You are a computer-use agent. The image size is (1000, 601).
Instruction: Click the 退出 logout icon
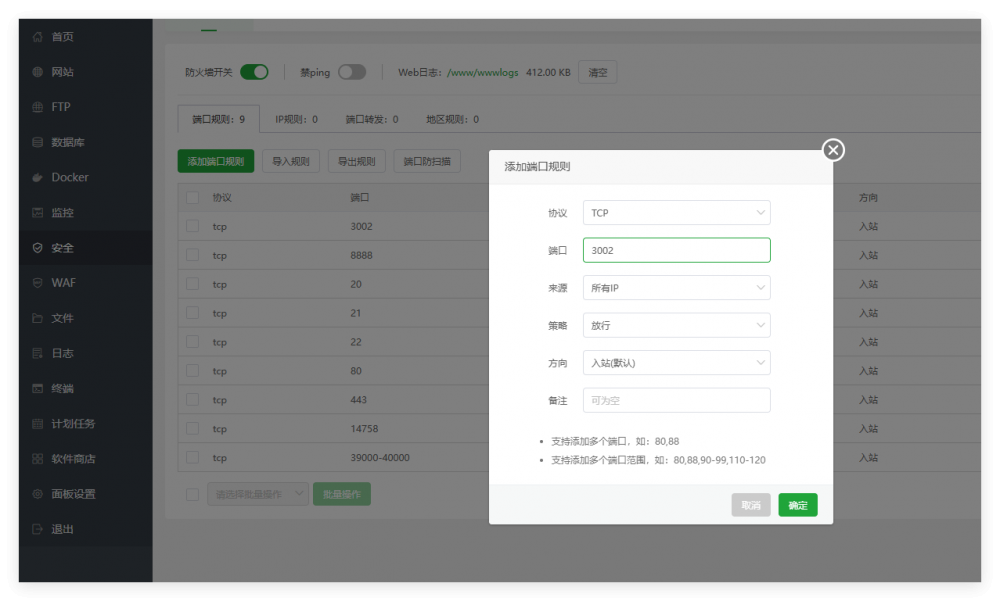[x=37, y=529]
